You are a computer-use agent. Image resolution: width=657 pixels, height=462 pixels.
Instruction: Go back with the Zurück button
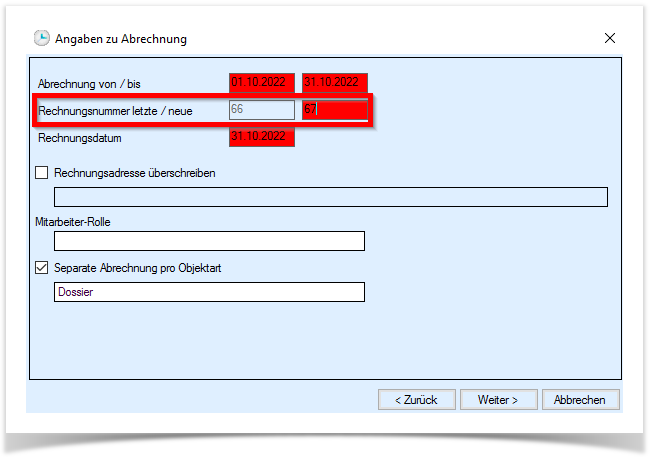(416, 400)
